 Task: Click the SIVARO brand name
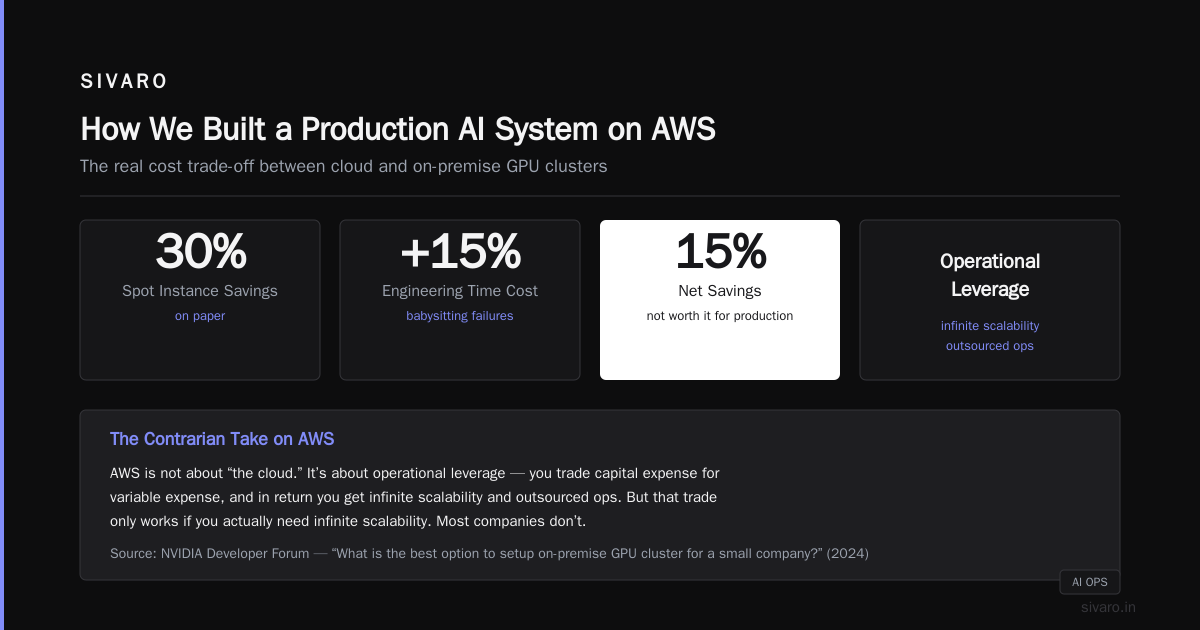124,82
